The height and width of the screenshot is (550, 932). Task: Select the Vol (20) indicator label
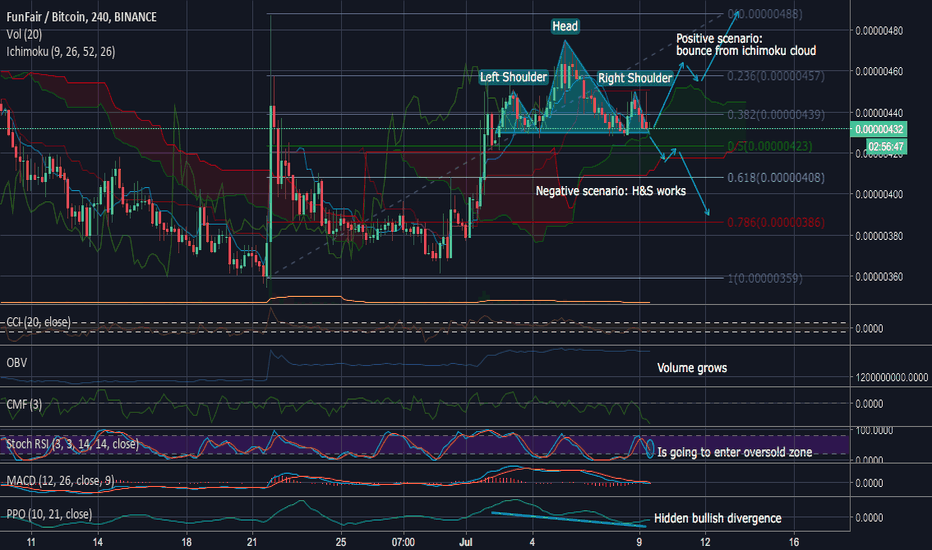(24, 34)
